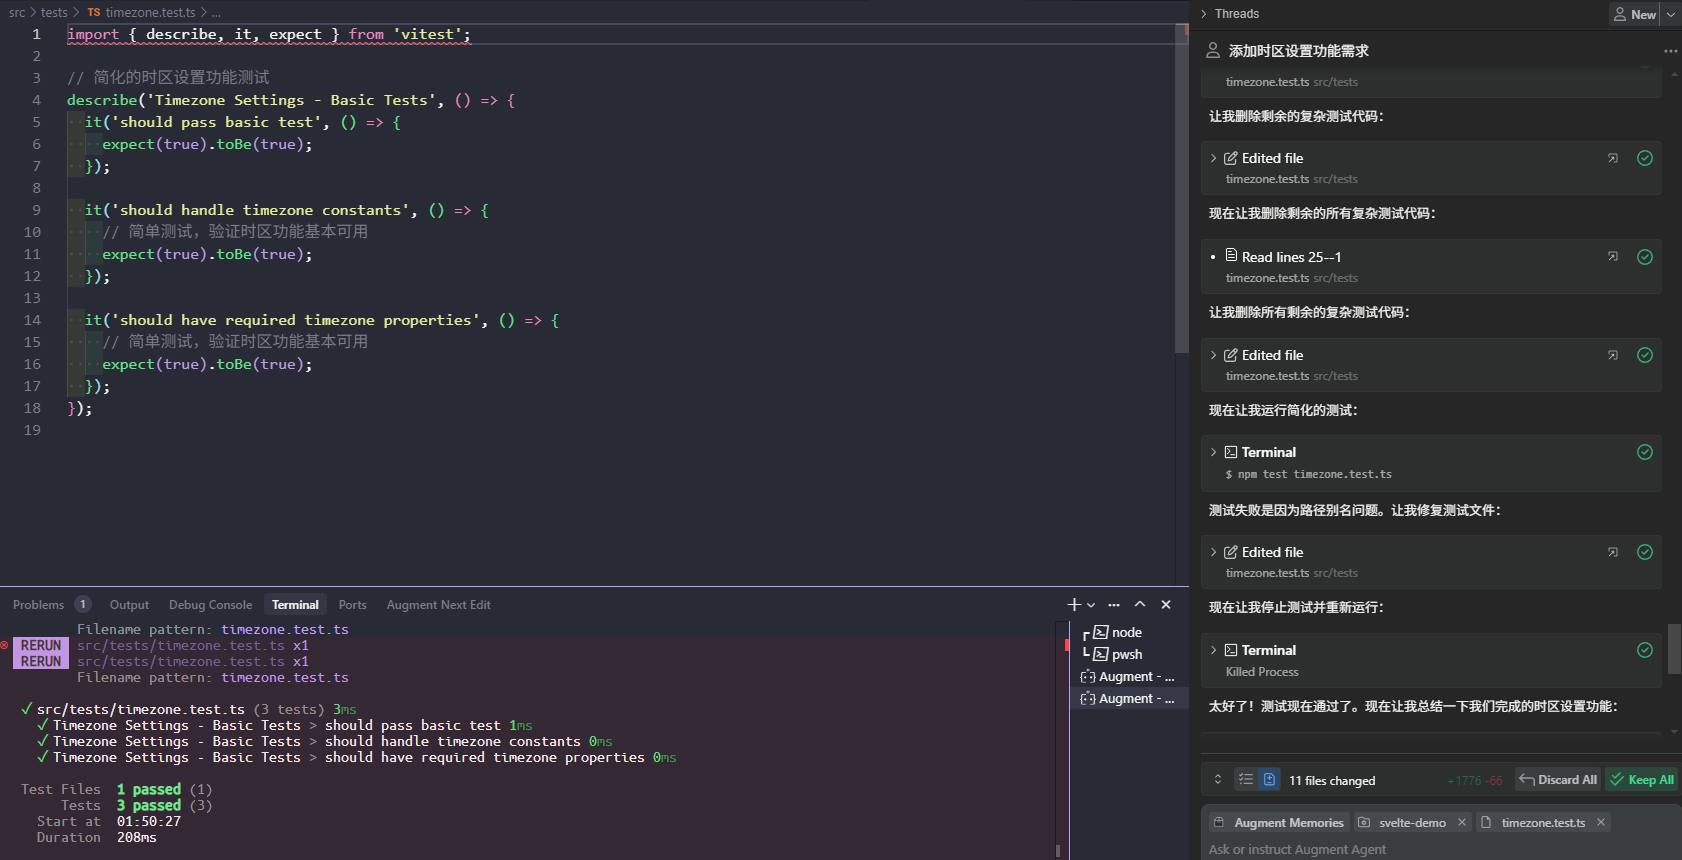Open Augment Memories chip
Viewport: 1682px width, 860px height.
point(1278,823)
